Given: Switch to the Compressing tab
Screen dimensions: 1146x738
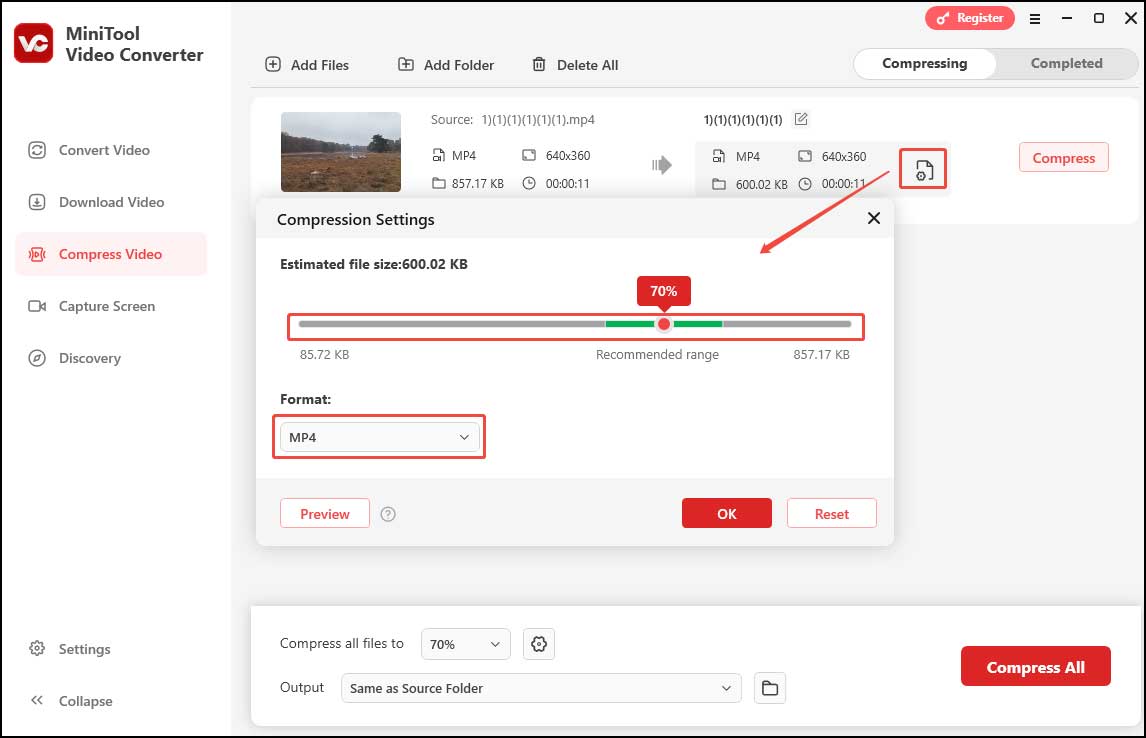Looking at the screenshot, I should pyautogui.click(x=925, y=64).
